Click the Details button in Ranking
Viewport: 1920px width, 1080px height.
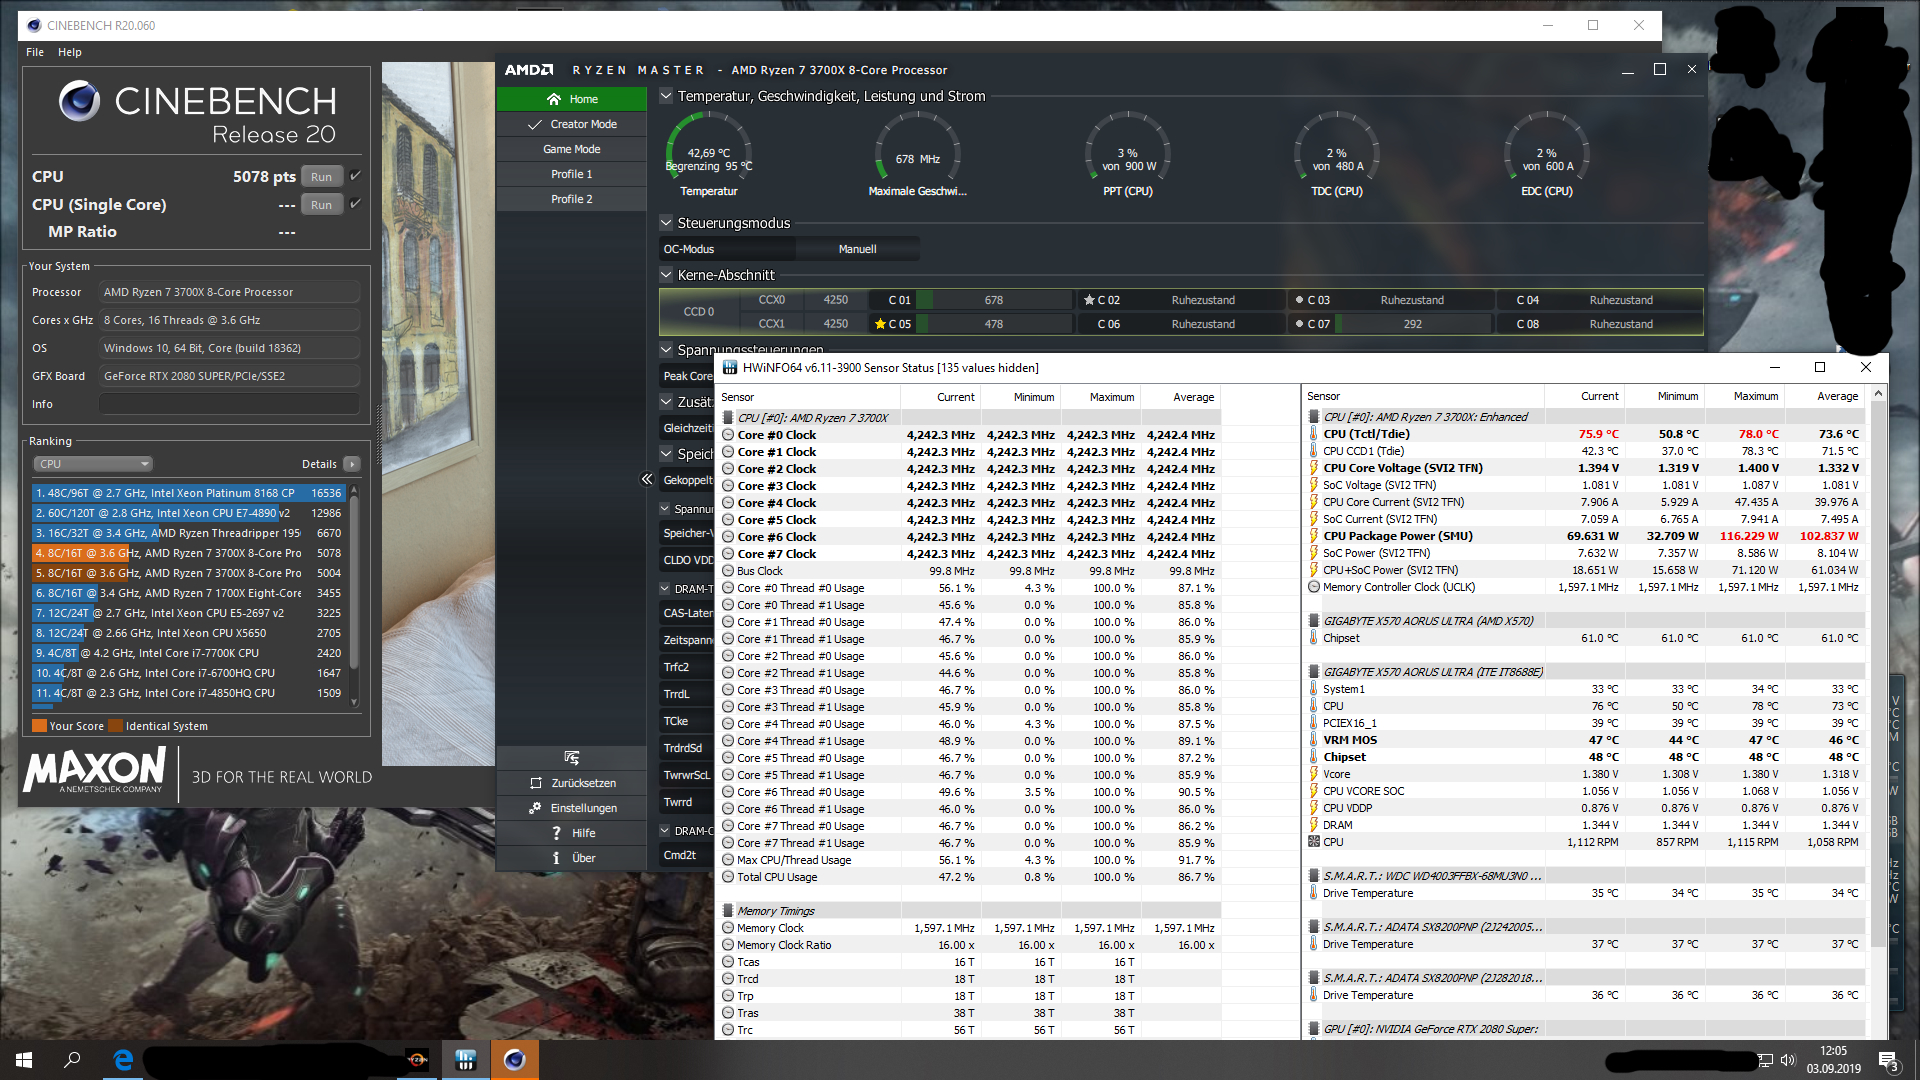coord(351,464)
